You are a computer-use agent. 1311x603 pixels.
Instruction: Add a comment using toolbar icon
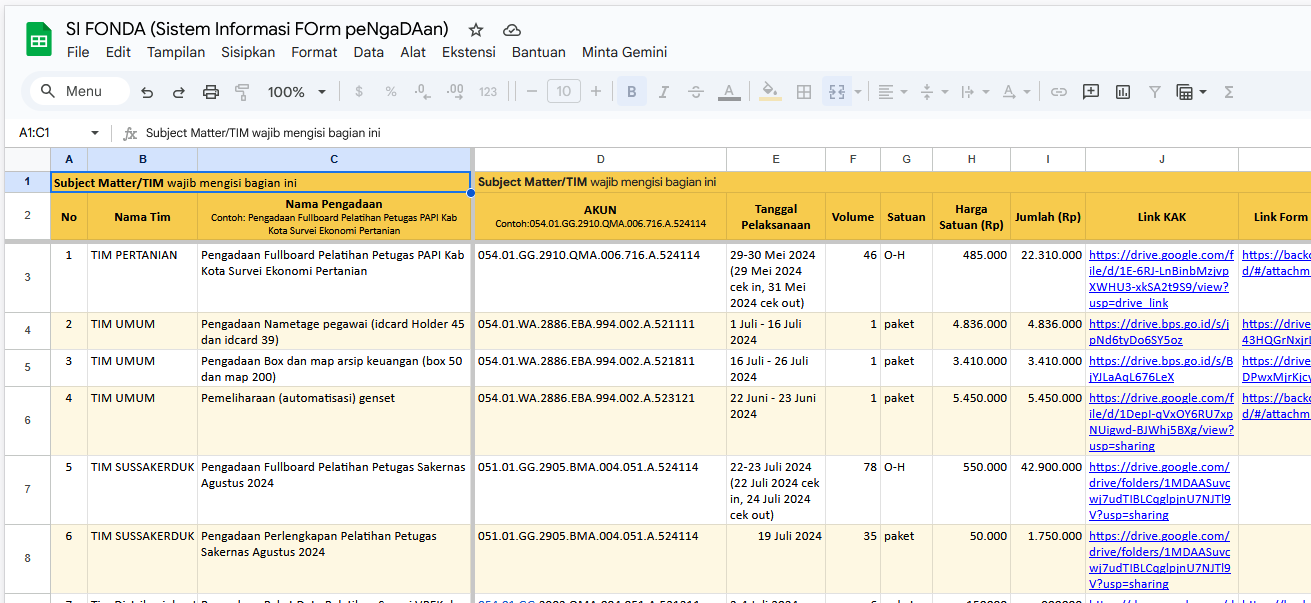coord(1091,92)
